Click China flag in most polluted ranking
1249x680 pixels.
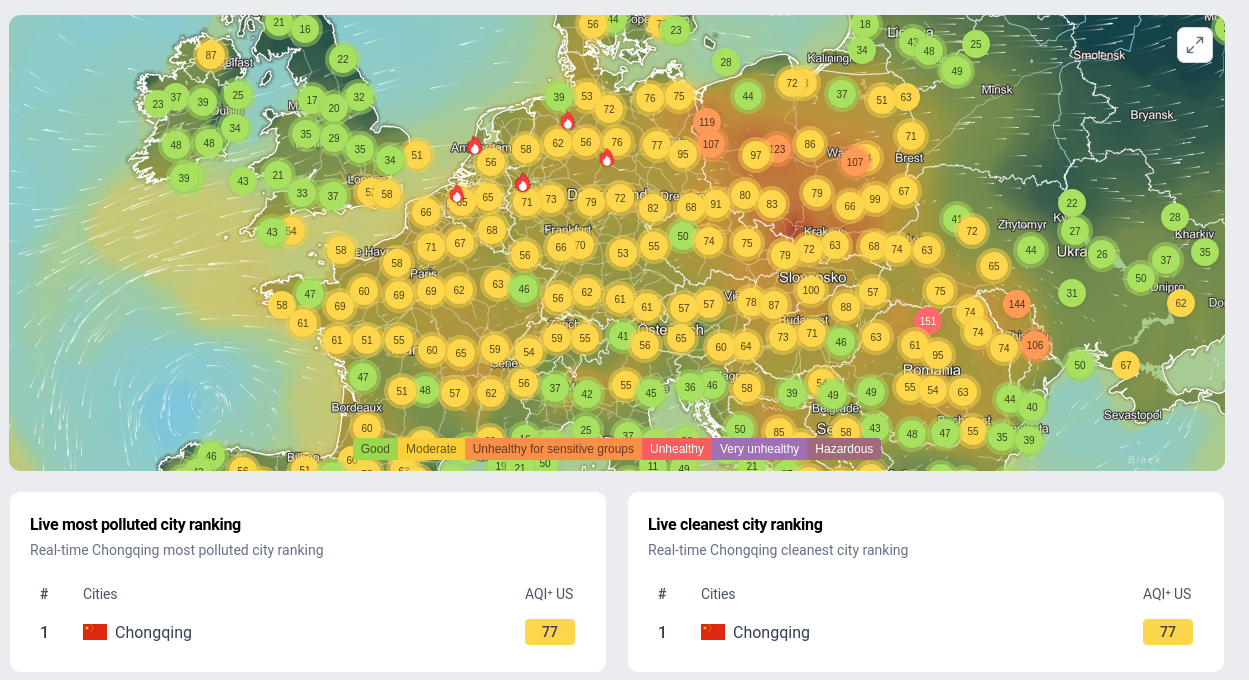95,632
